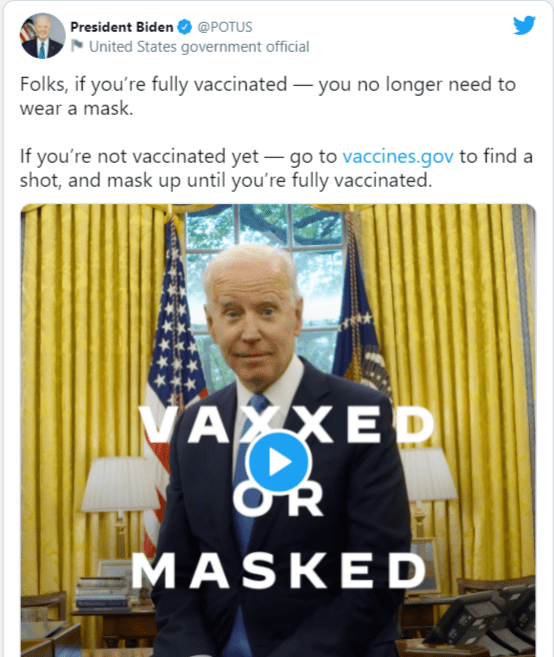Click the MASKED overlay text on video
Screen dimensions: 554x657
tap(280, 570)
